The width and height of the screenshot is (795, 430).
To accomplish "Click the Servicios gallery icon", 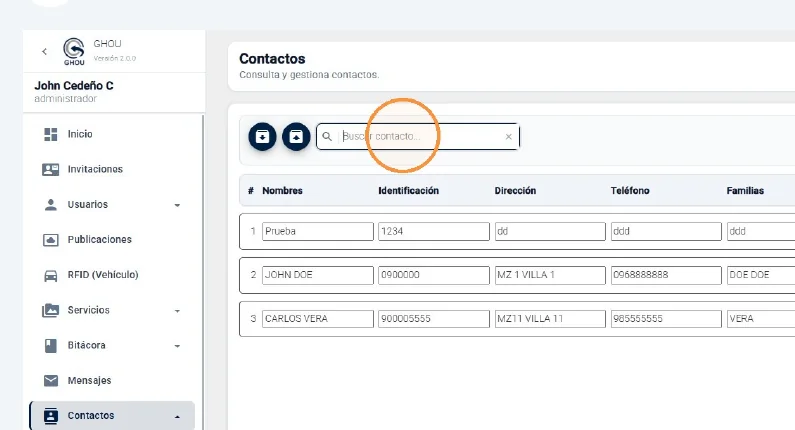I will point(51,310).
